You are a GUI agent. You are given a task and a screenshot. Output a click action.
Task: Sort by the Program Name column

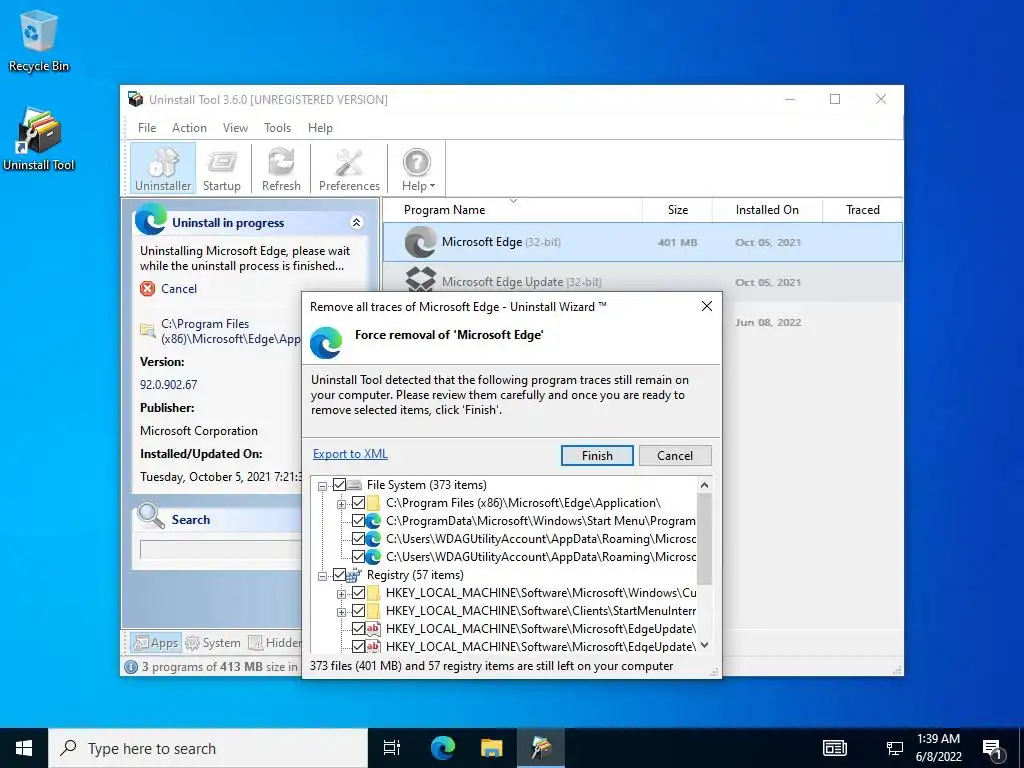pyautogui.click(x=513, y=210)
